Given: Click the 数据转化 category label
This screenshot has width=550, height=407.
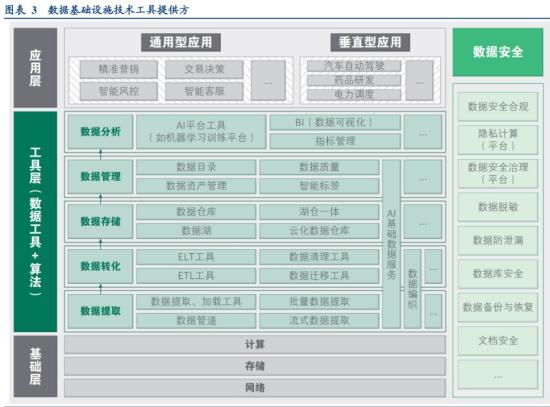Looking at the screenshot, I should [100, 266].
